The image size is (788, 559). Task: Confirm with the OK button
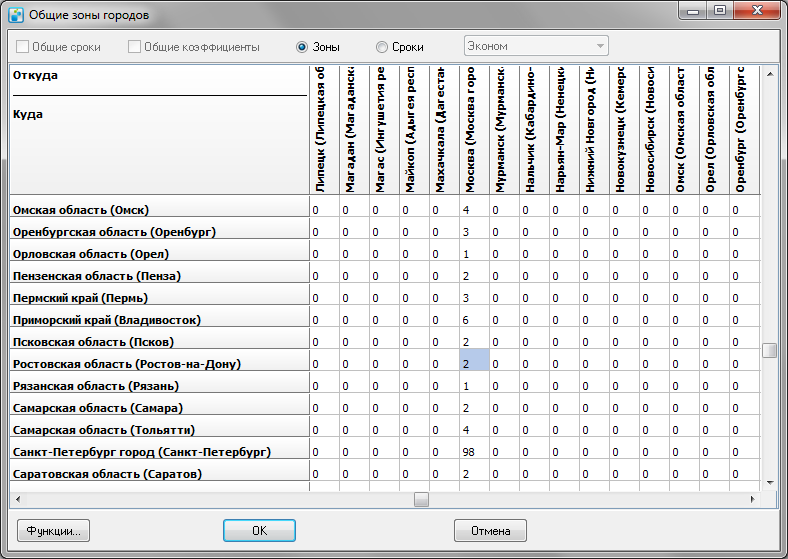pos(259,531)
